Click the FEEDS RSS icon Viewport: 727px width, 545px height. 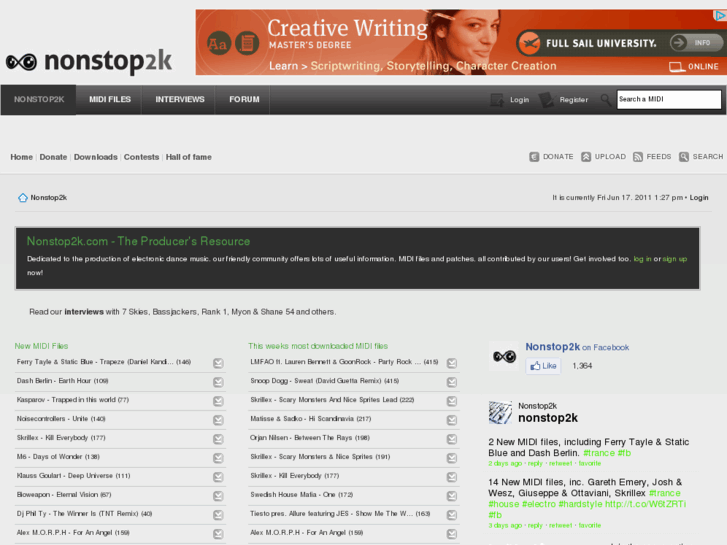[x=638, y=157]
